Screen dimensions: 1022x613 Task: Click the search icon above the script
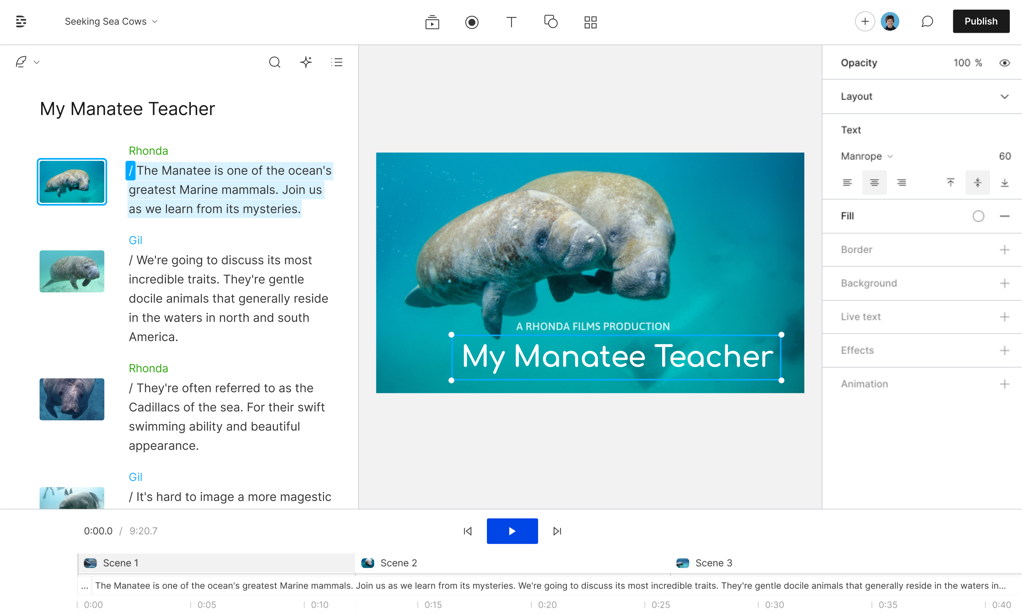pyautogui.click(x=274, y=61)
